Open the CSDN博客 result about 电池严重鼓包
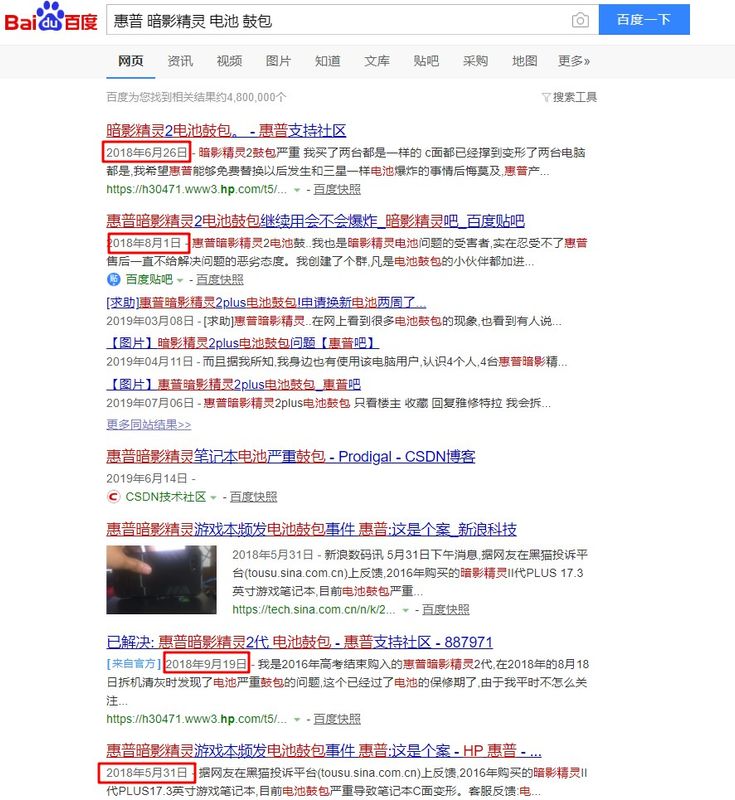735x800 pixels. click(290, 456)
